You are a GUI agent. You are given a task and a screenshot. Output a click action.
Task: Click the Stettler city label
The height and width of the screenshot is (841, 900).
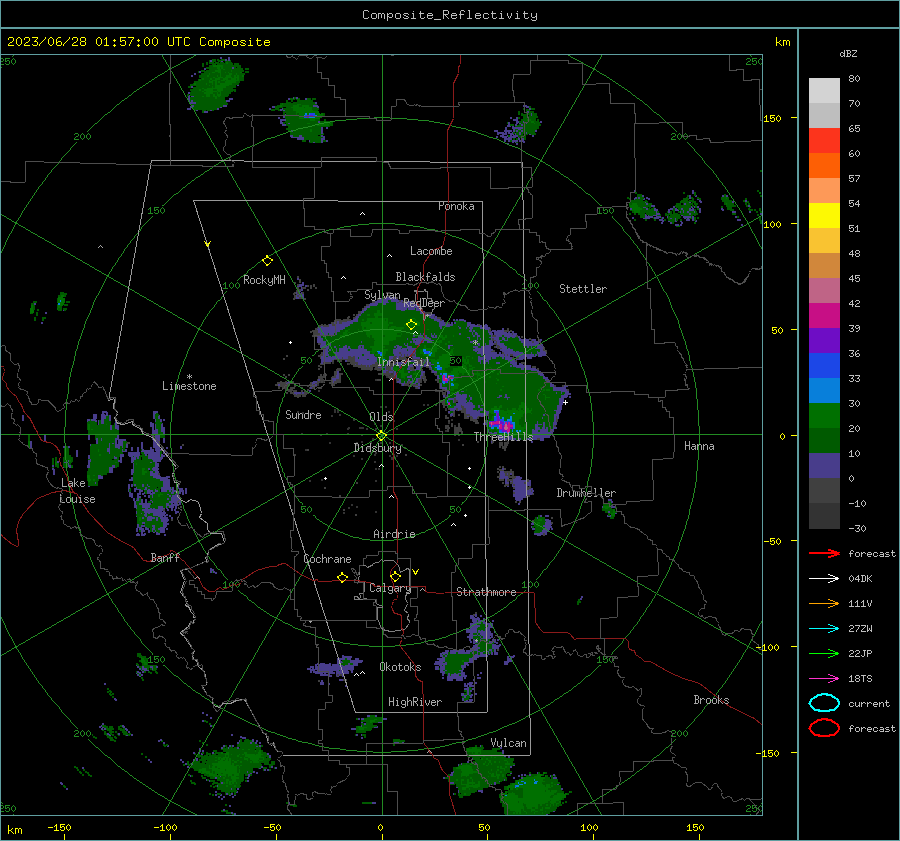click(x=583, y=289)
